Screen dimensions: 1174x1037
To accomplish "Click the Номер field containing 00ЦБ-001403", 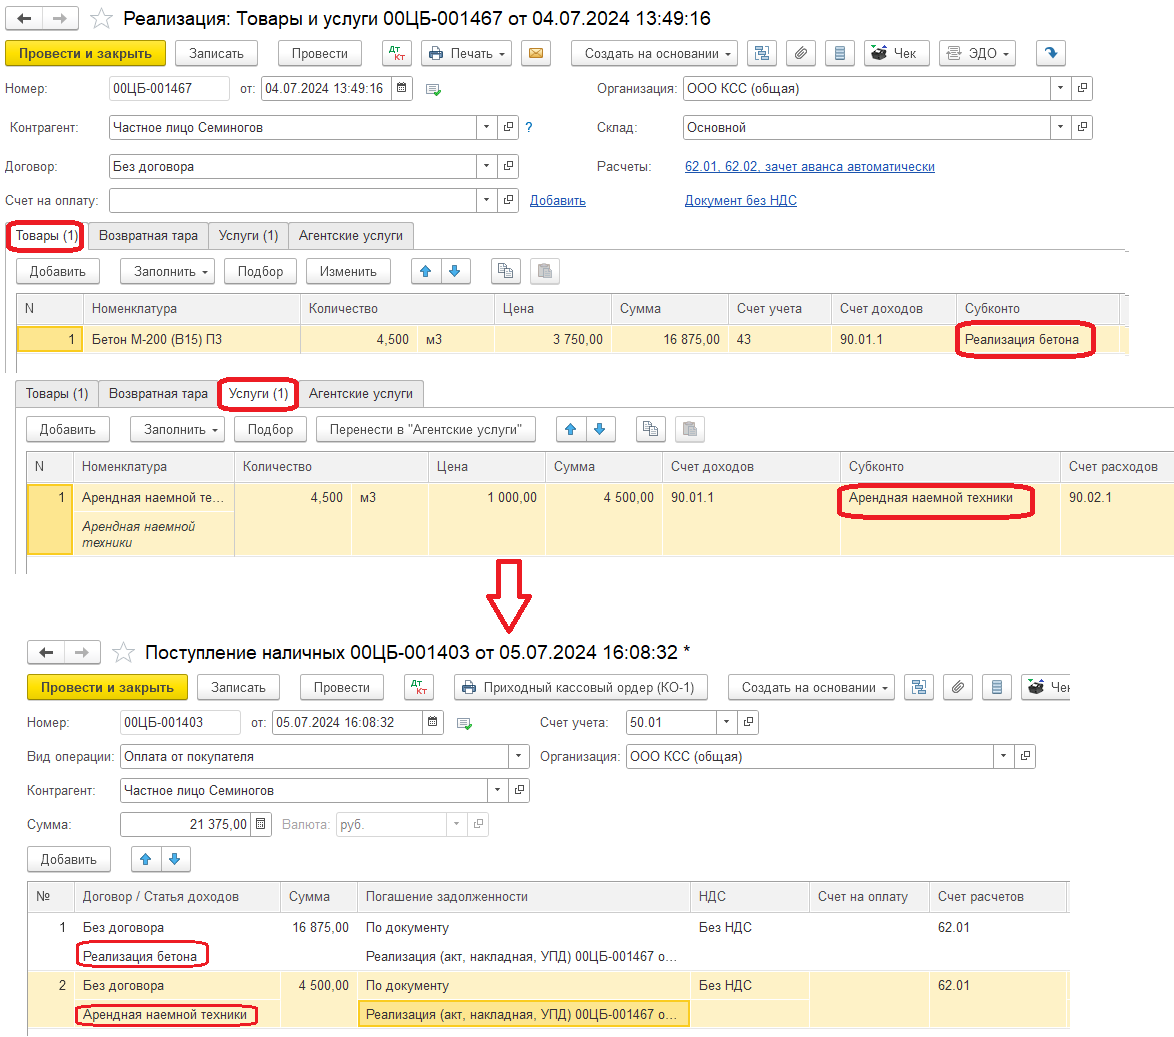I will [179, 723].
